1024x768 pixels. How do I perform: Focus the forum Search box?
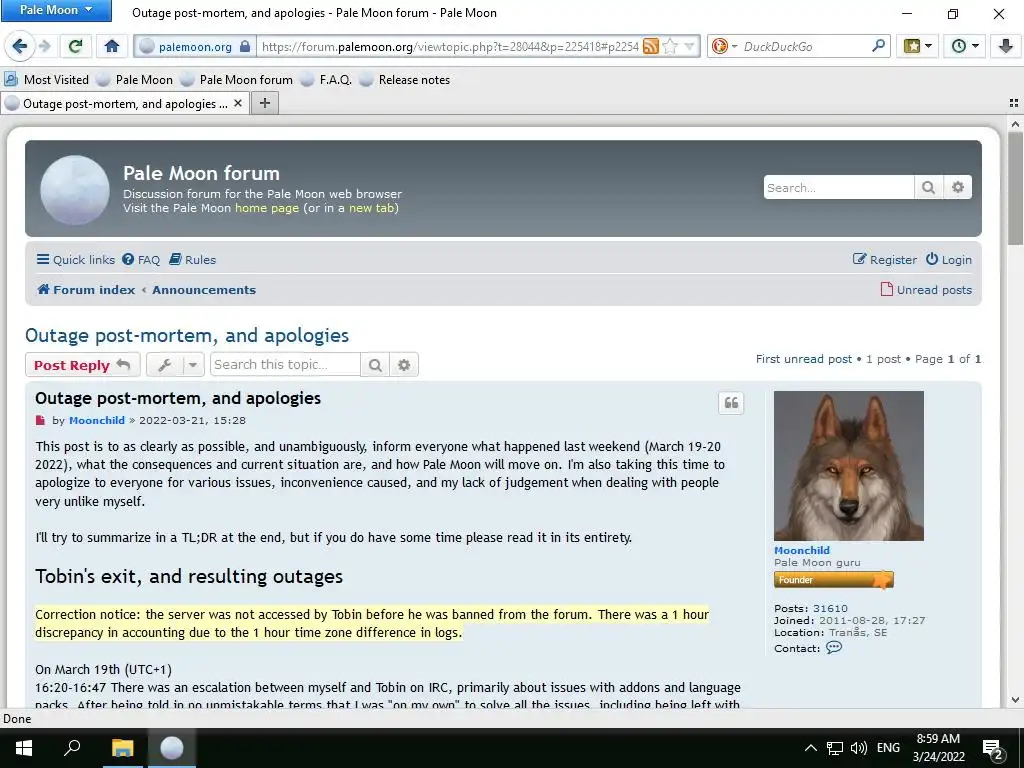[x=839, y=187]
